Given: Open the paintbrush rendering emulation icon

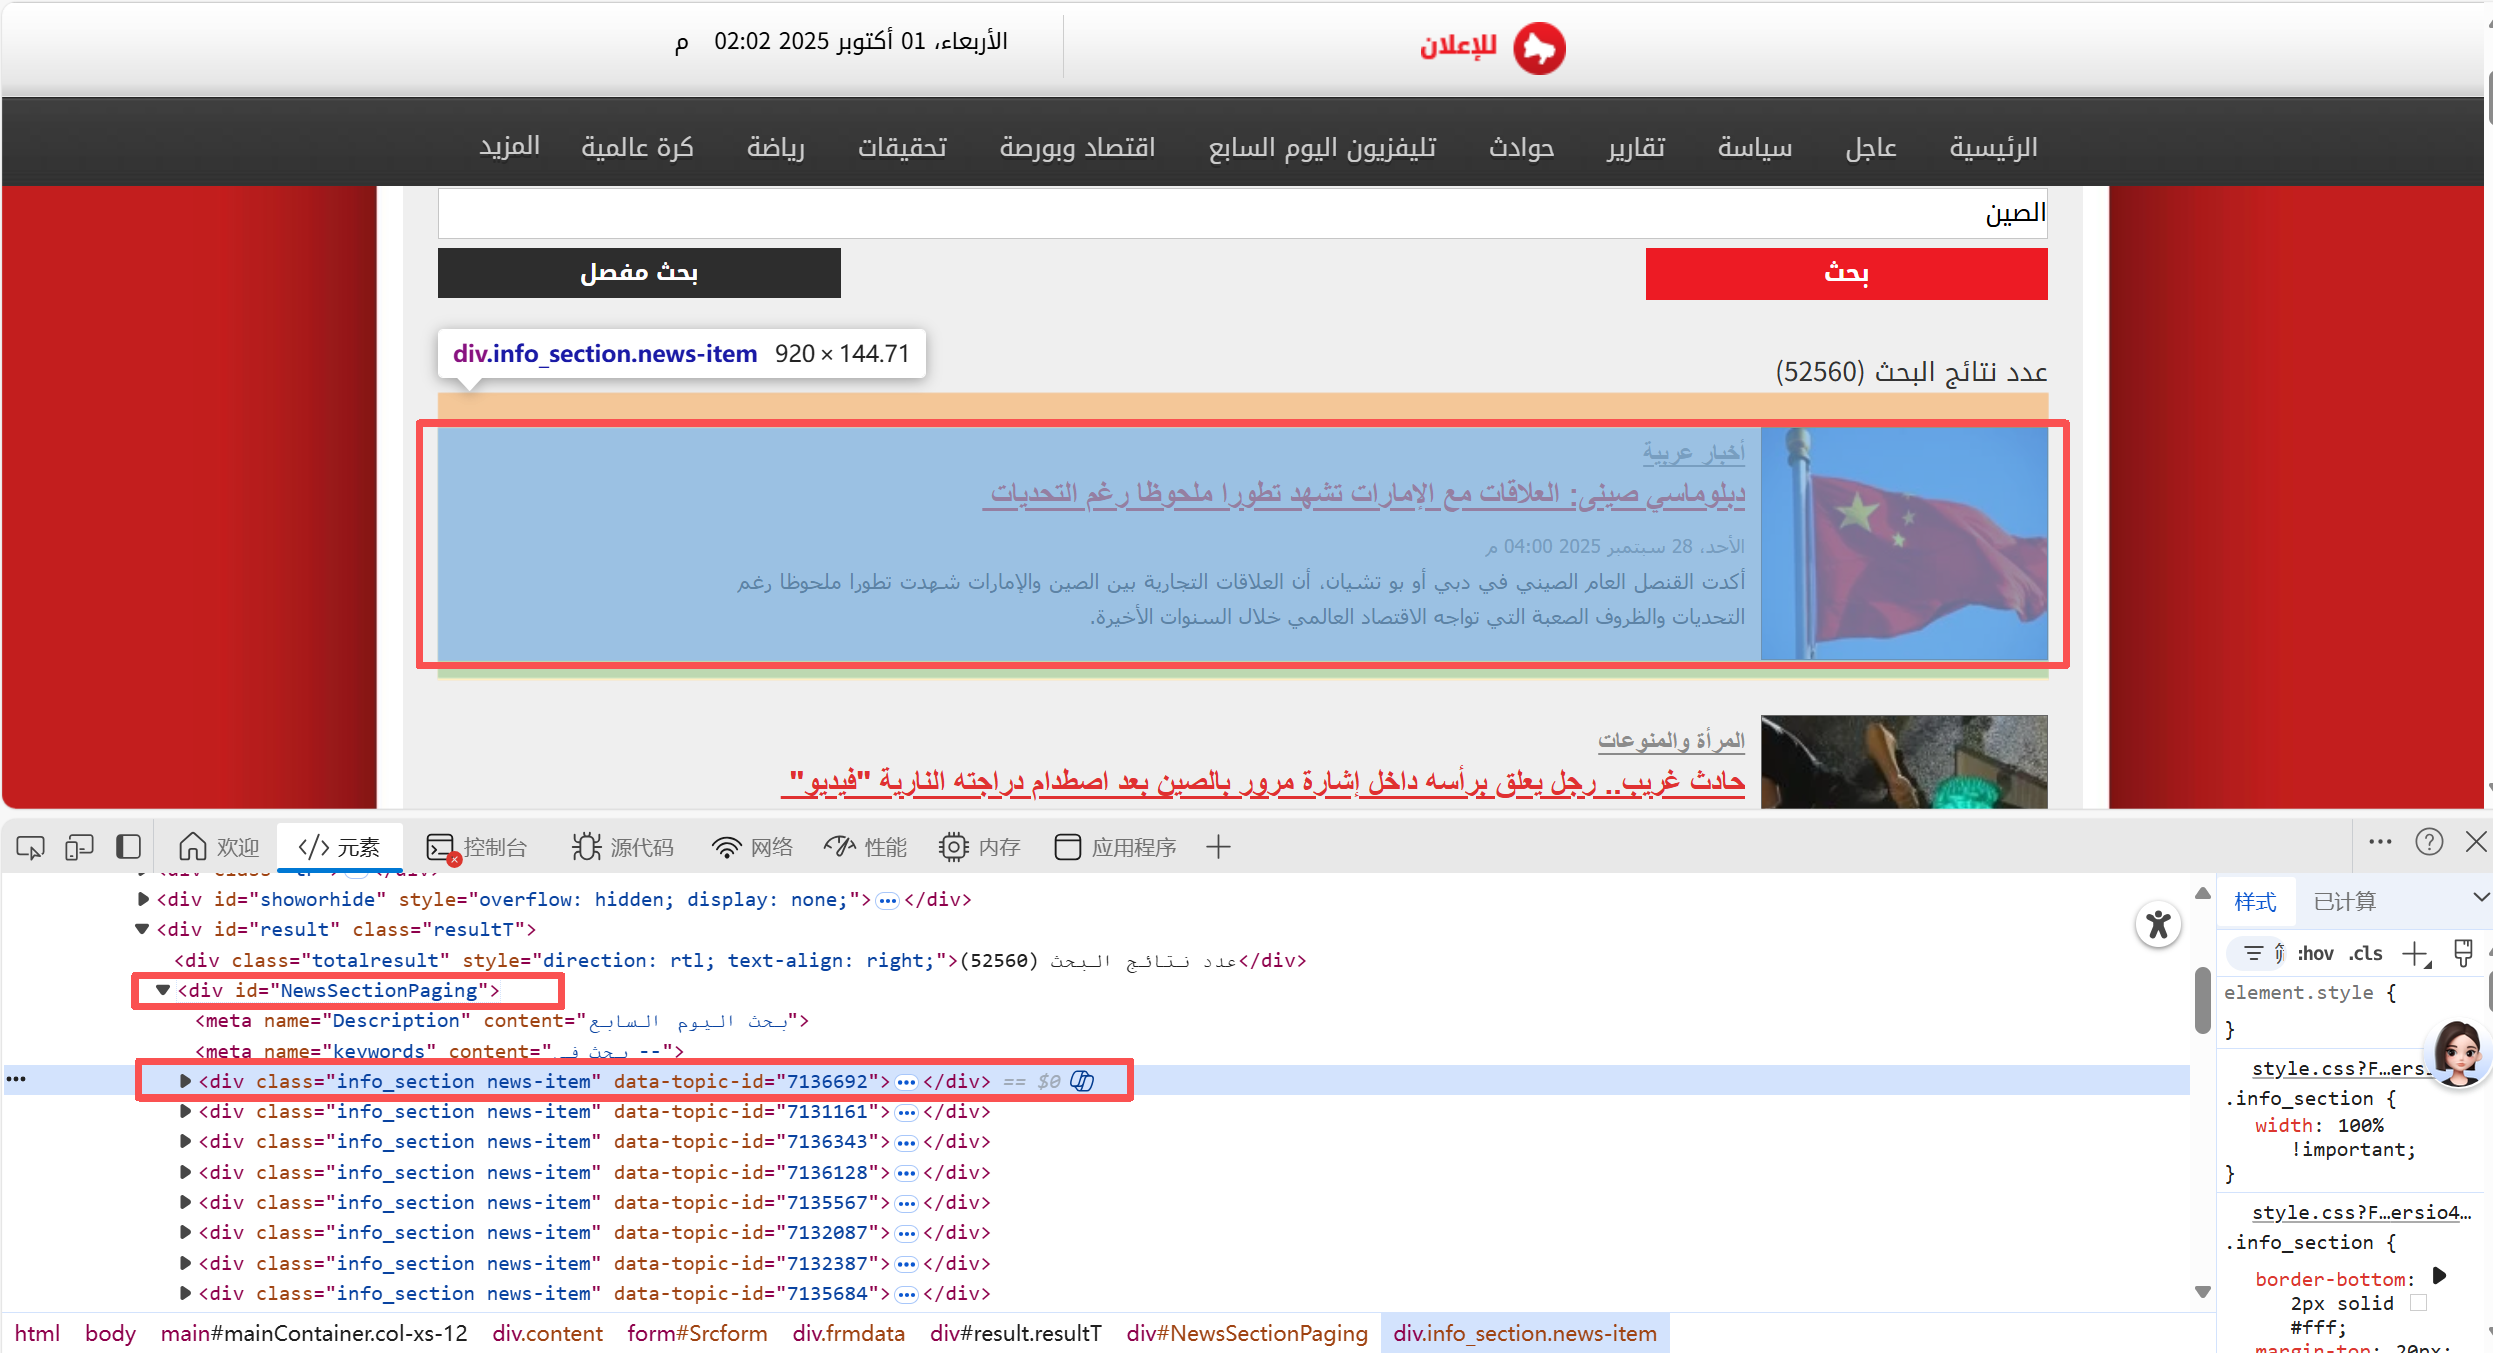Looking at the screenshot, I should [x=2463, y=954].
